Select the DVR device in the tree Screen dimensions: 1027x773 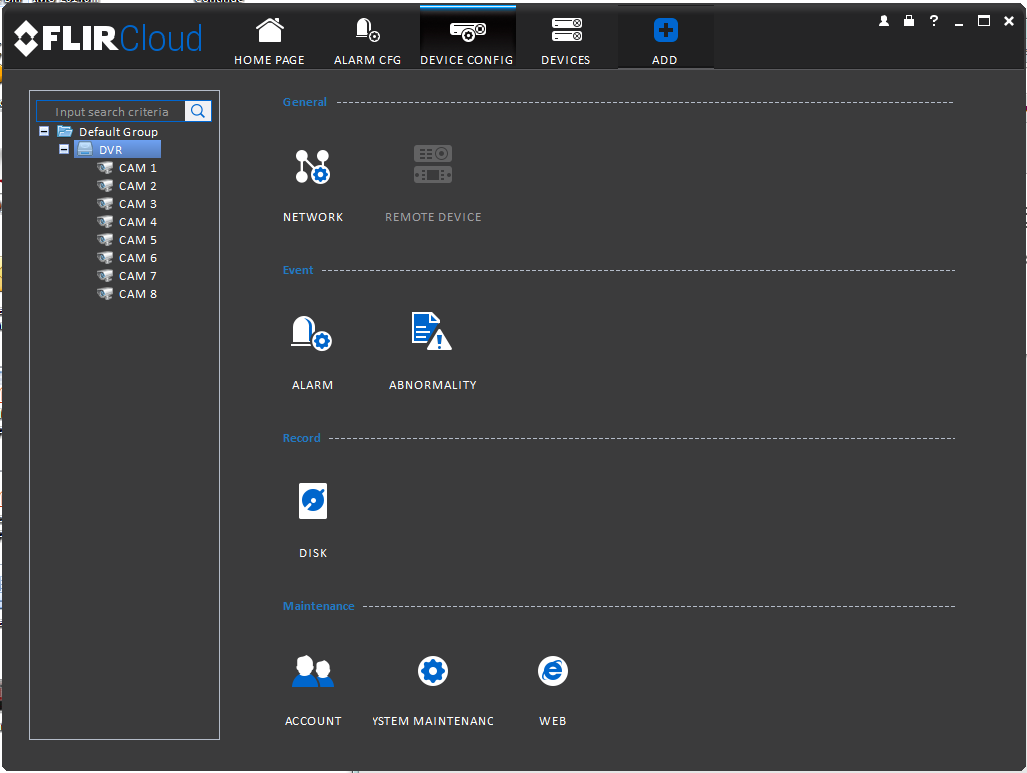[117, 150]
